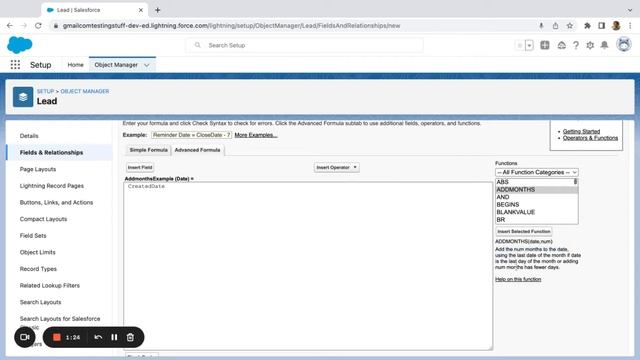This screenshot has width=640, height=360.
Task: Open the browser side panel icon
Action: point(602,26)
